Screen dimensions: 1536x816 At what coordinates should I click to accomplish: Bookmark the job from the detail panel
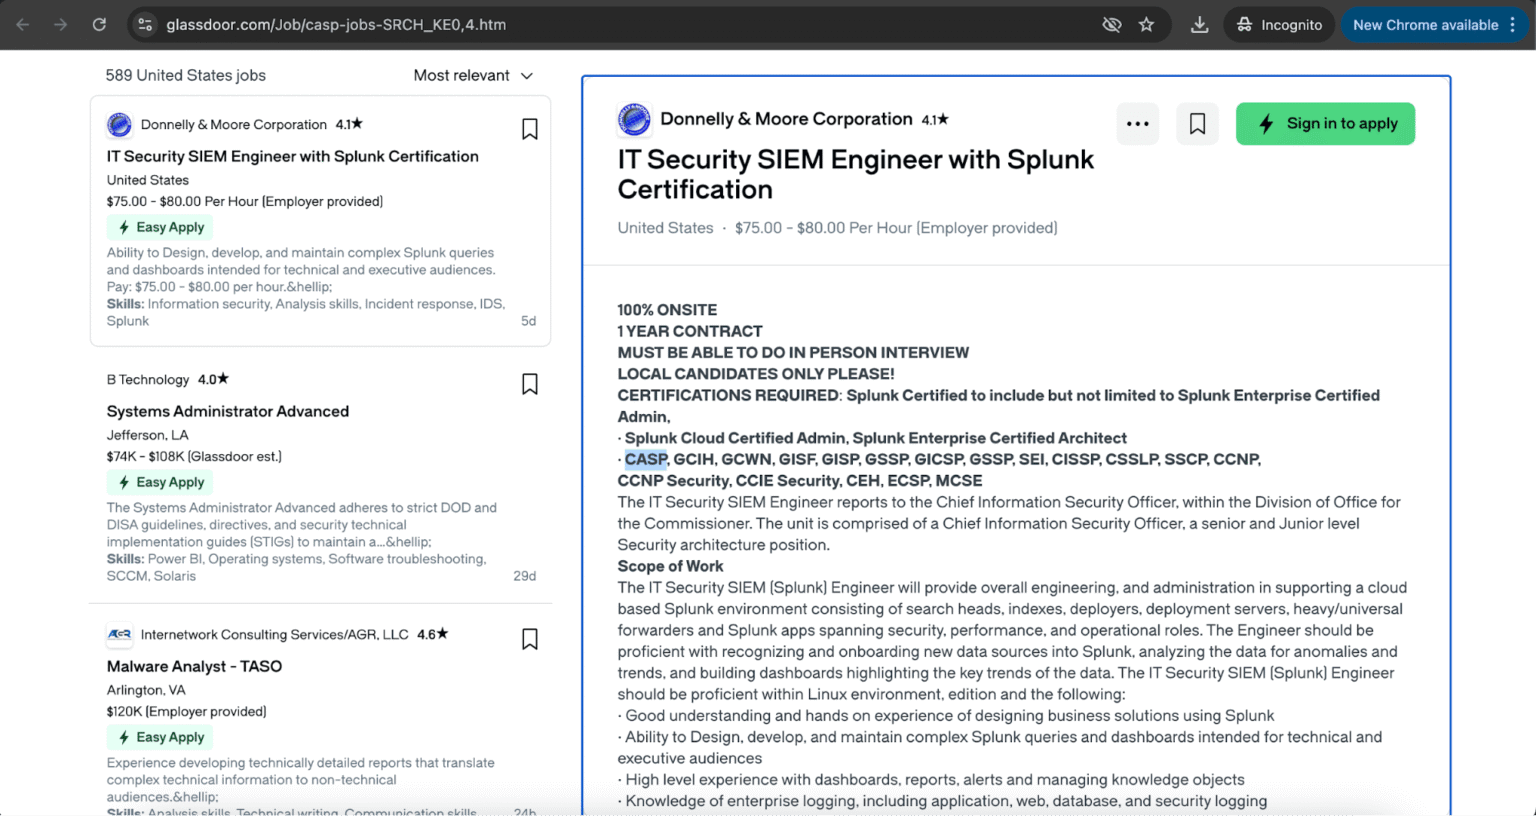[1197, 124]
